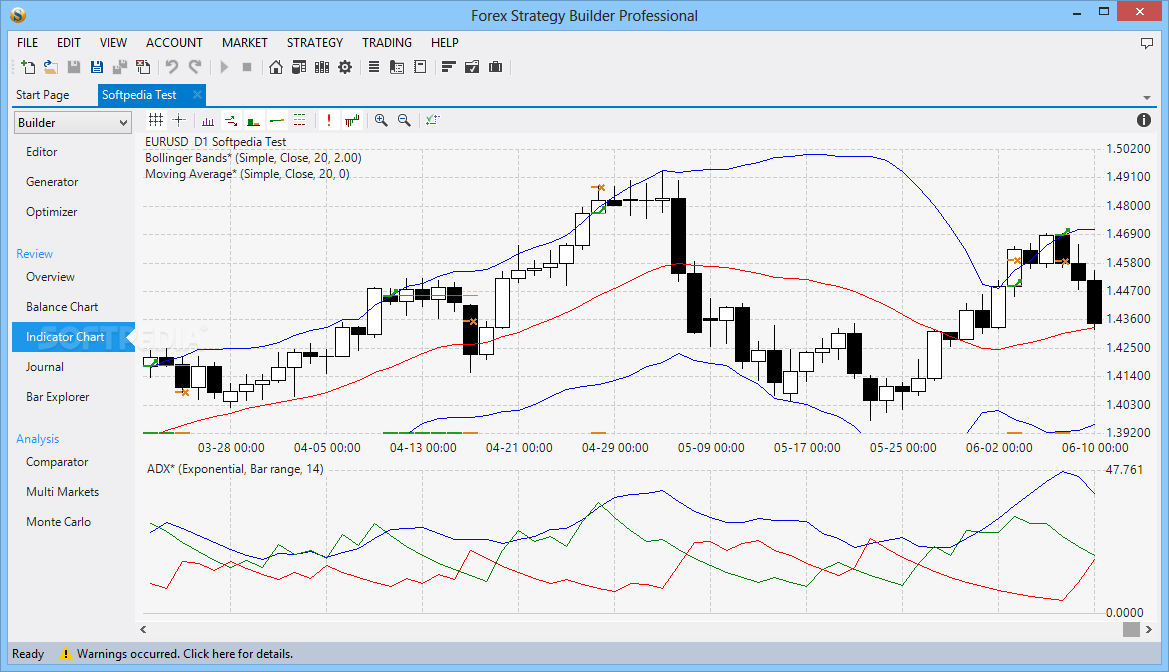Click the four-horizontal-lines list icon
1169x672 pixels.
(x=374, y=67)
